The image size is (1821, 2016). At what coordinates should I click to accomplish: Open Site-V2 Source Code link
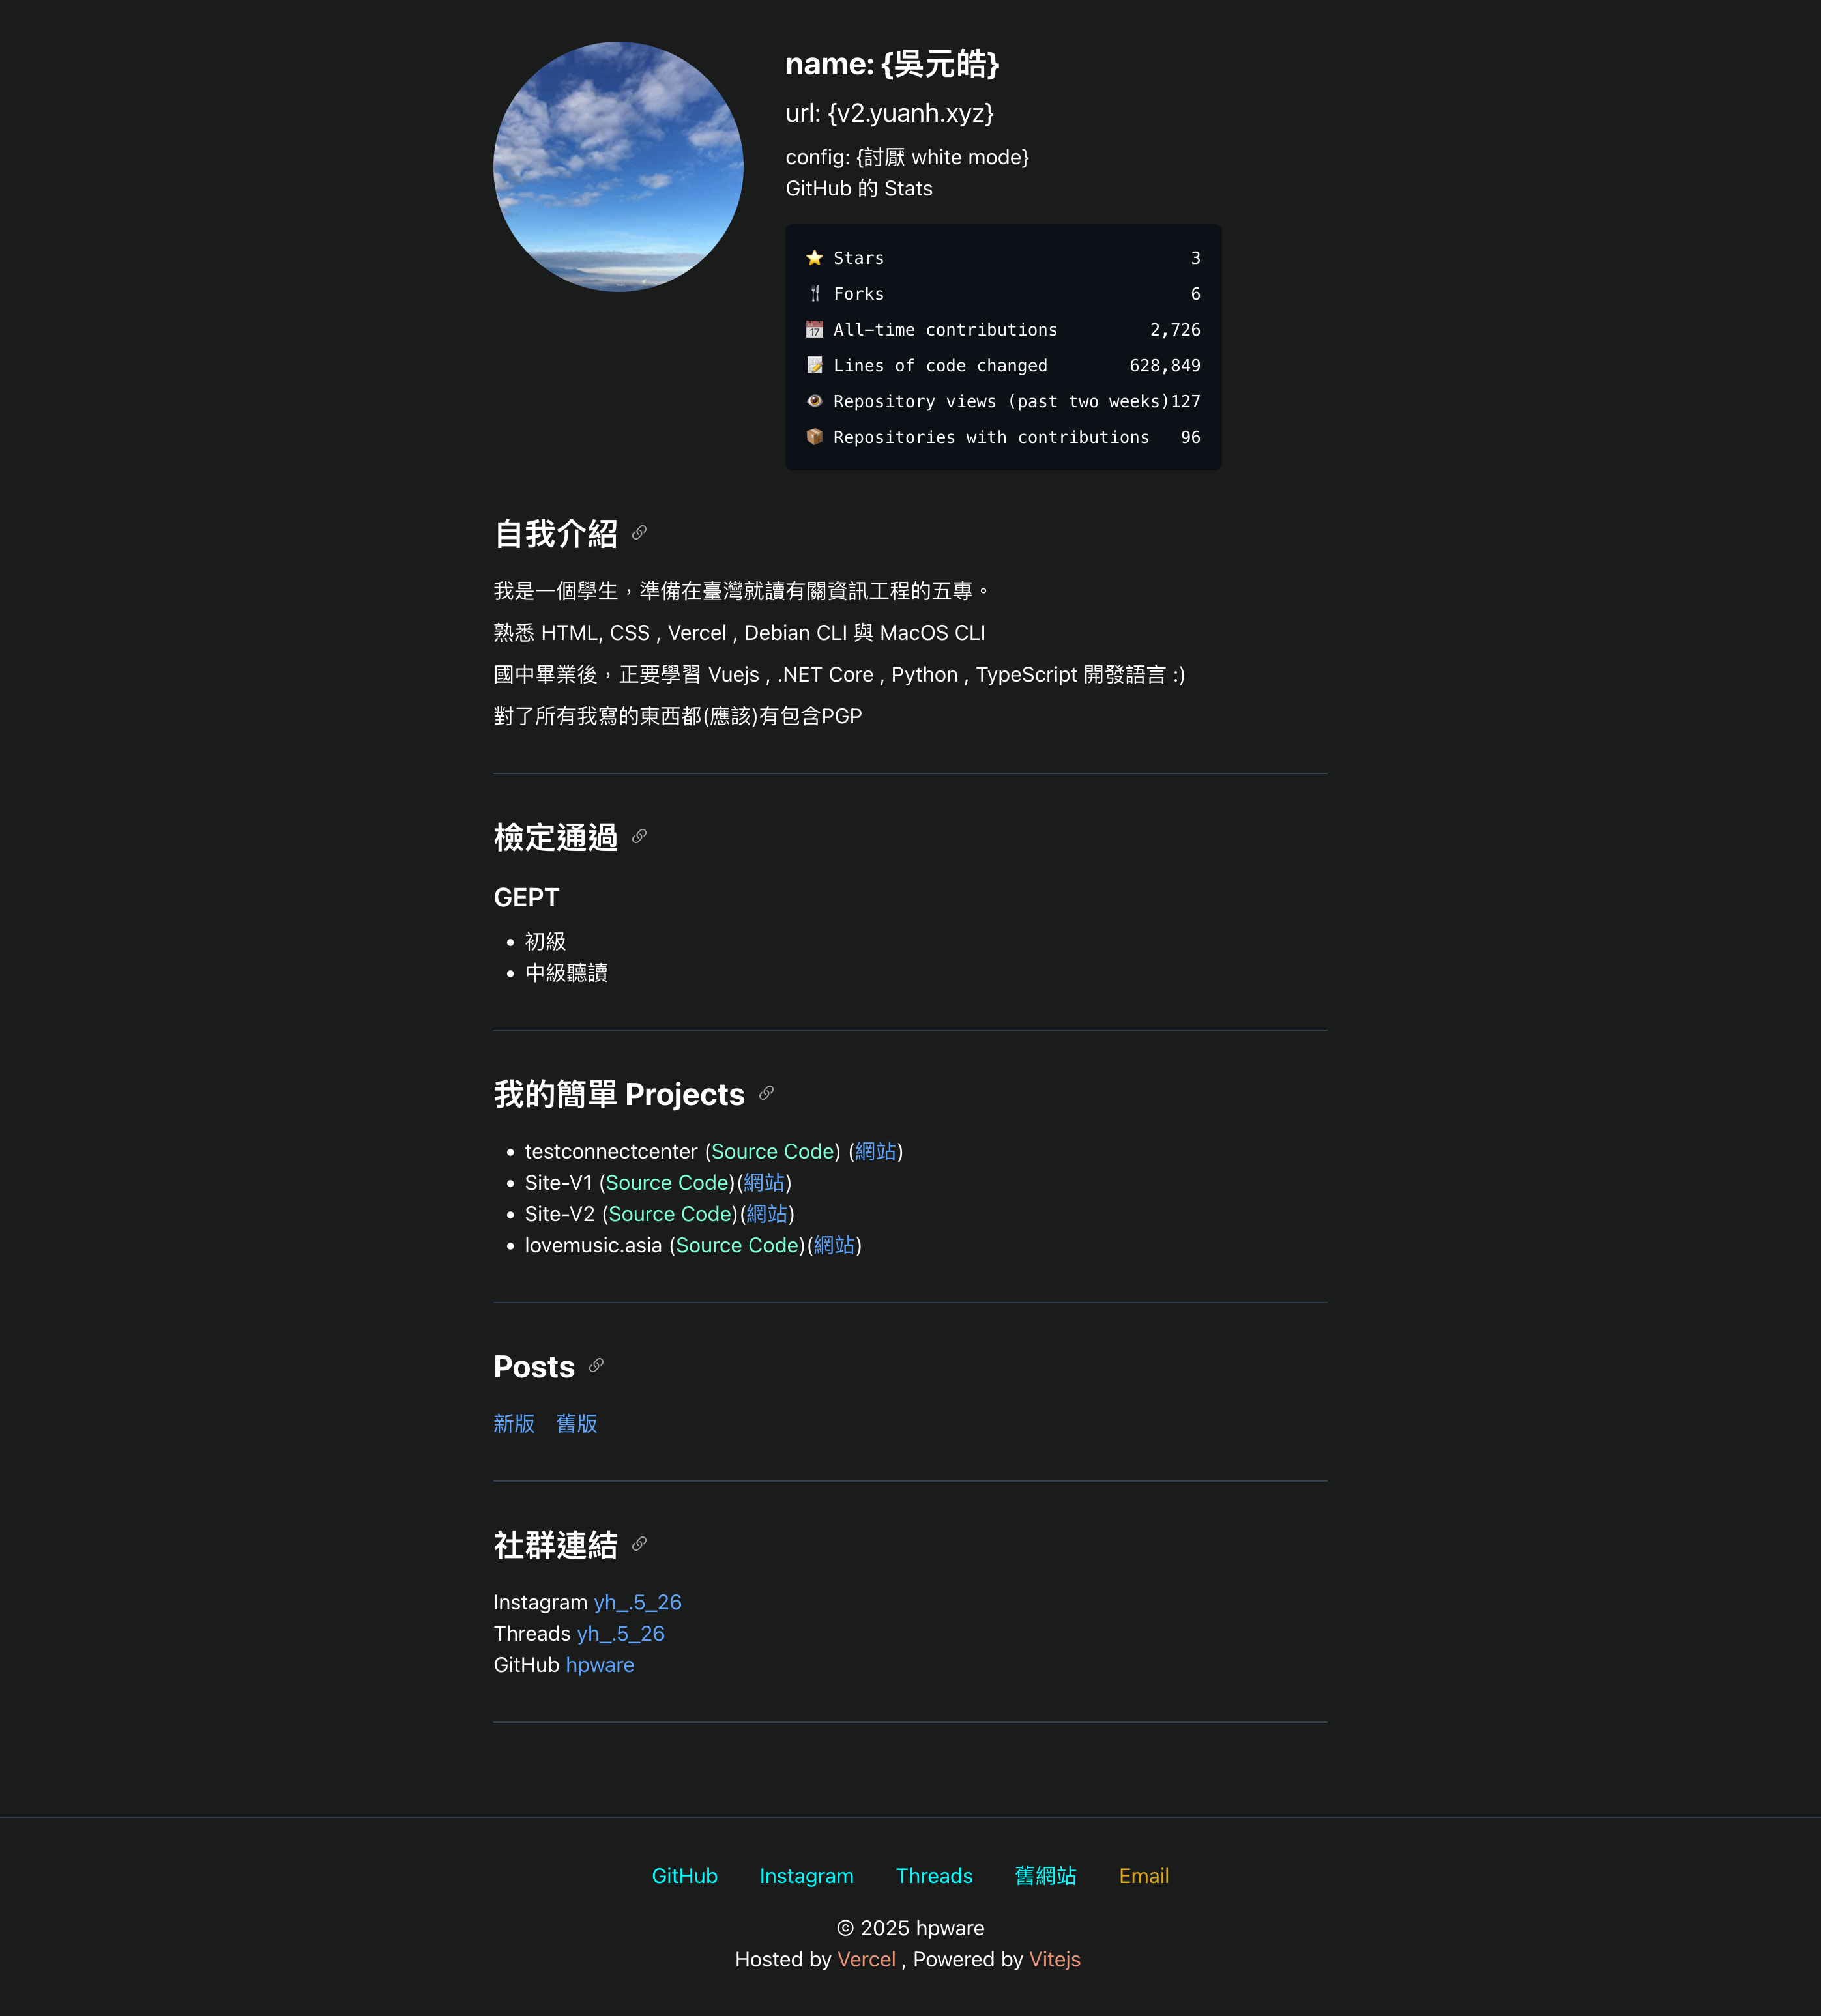(669, 1214)
